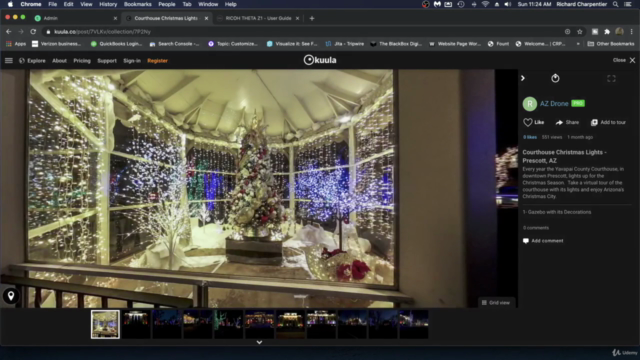Share this panorama post
The width and height of the screenshot is (640, 360).
[x=567, y=122]
